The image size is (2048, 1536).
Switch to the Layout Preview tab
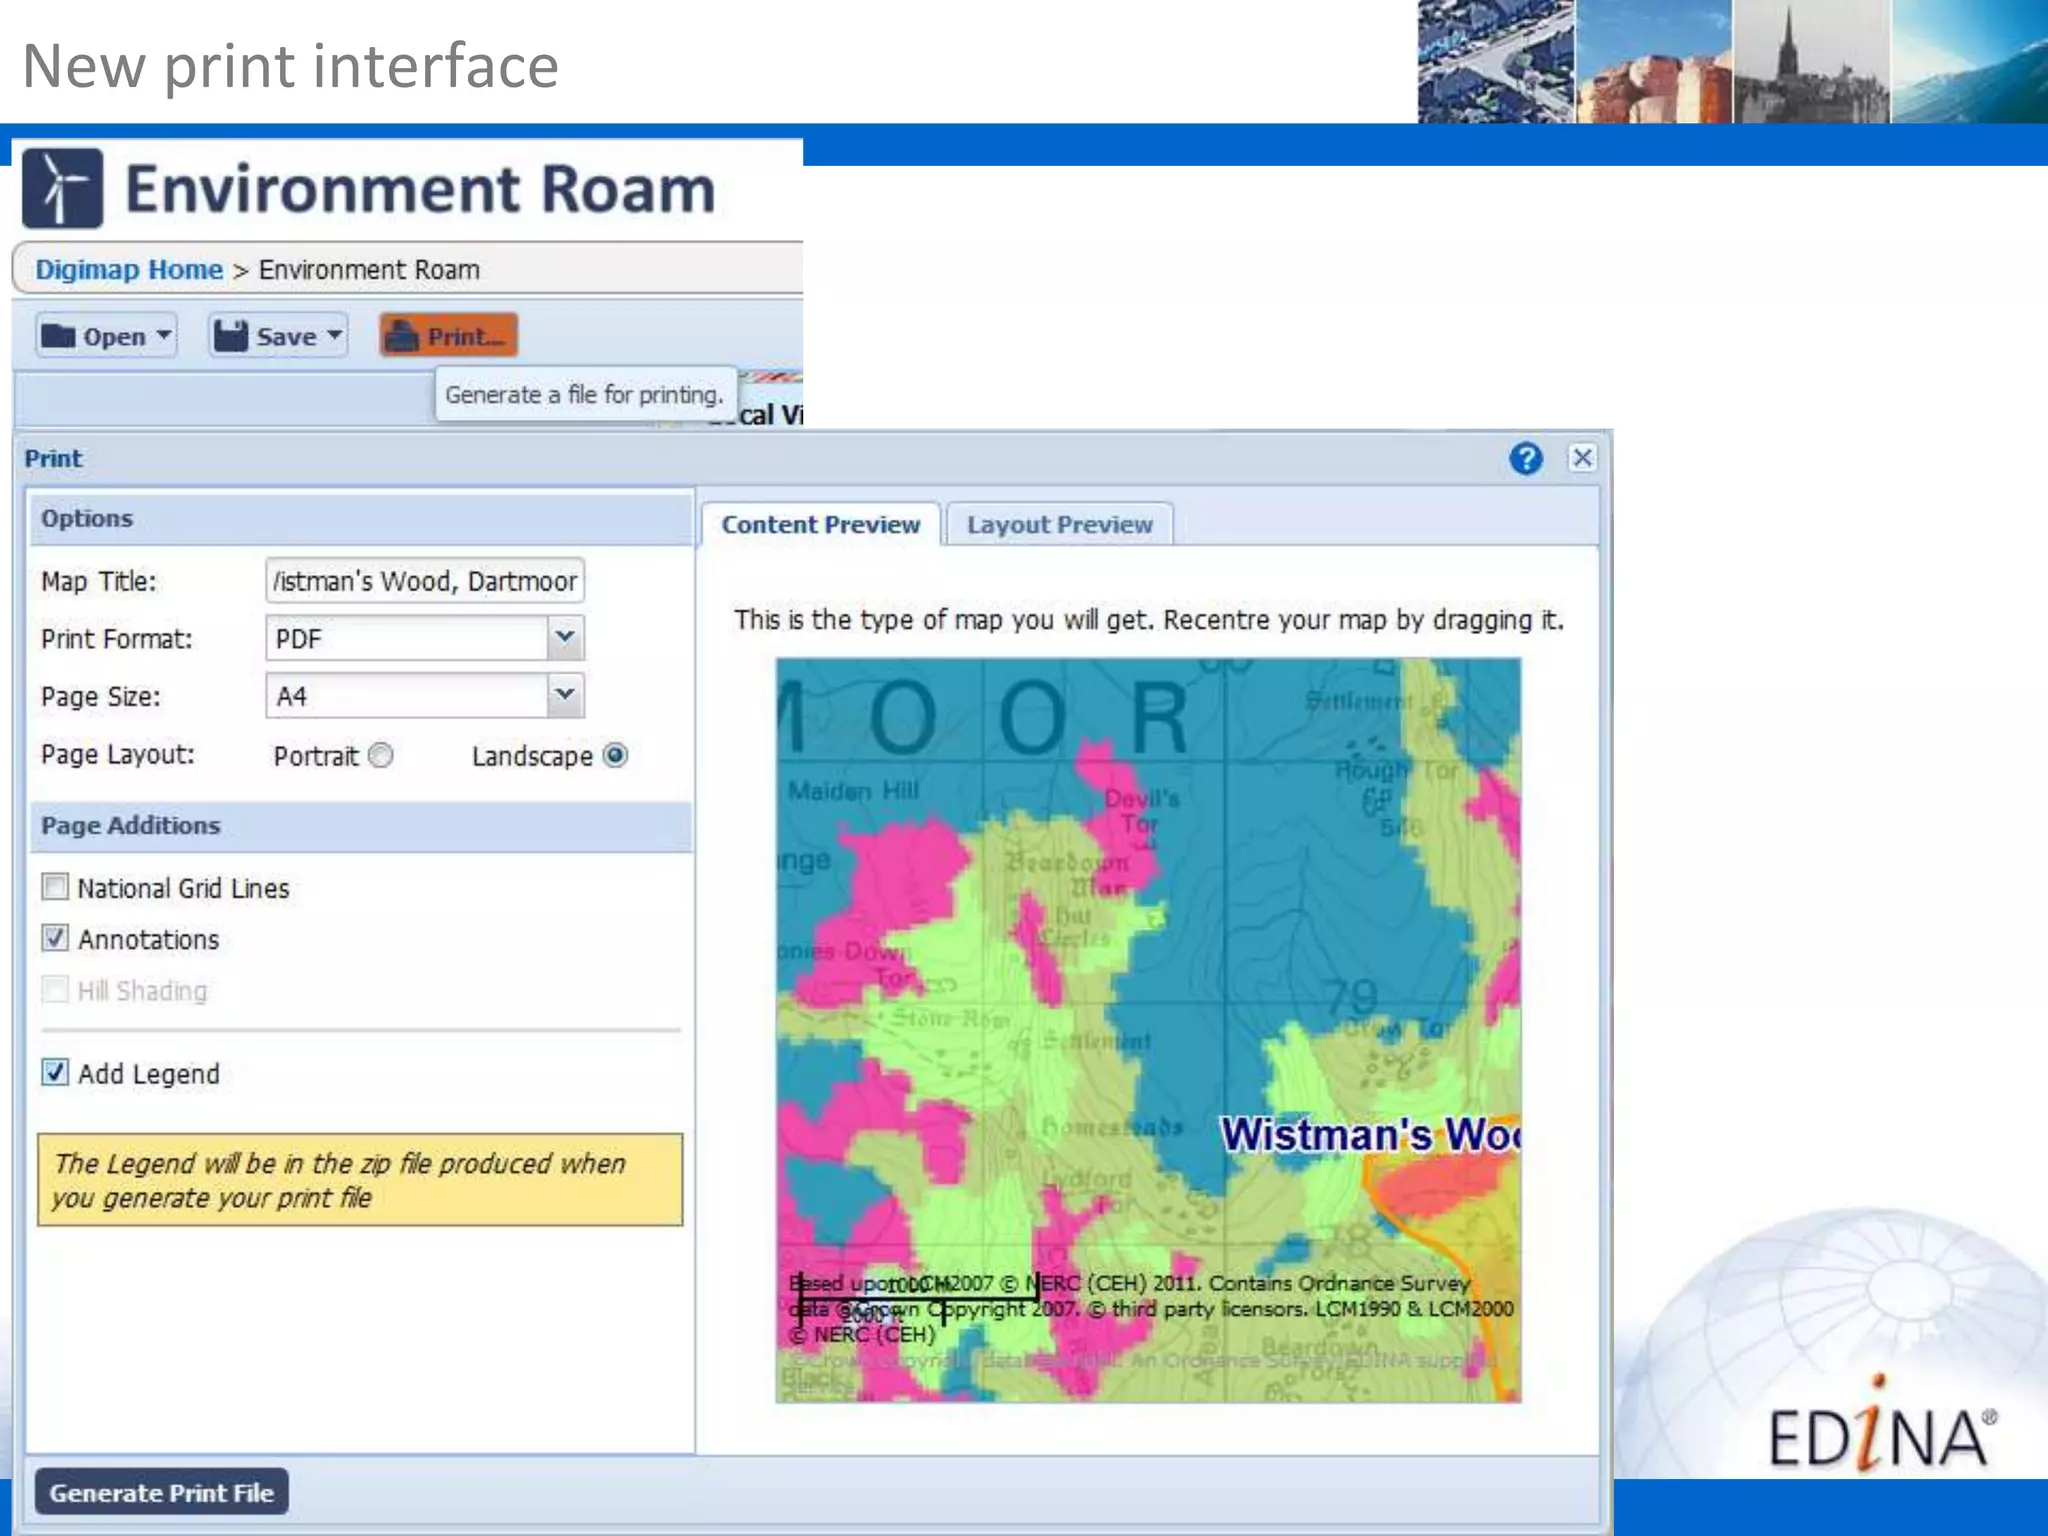point(1059,525)
